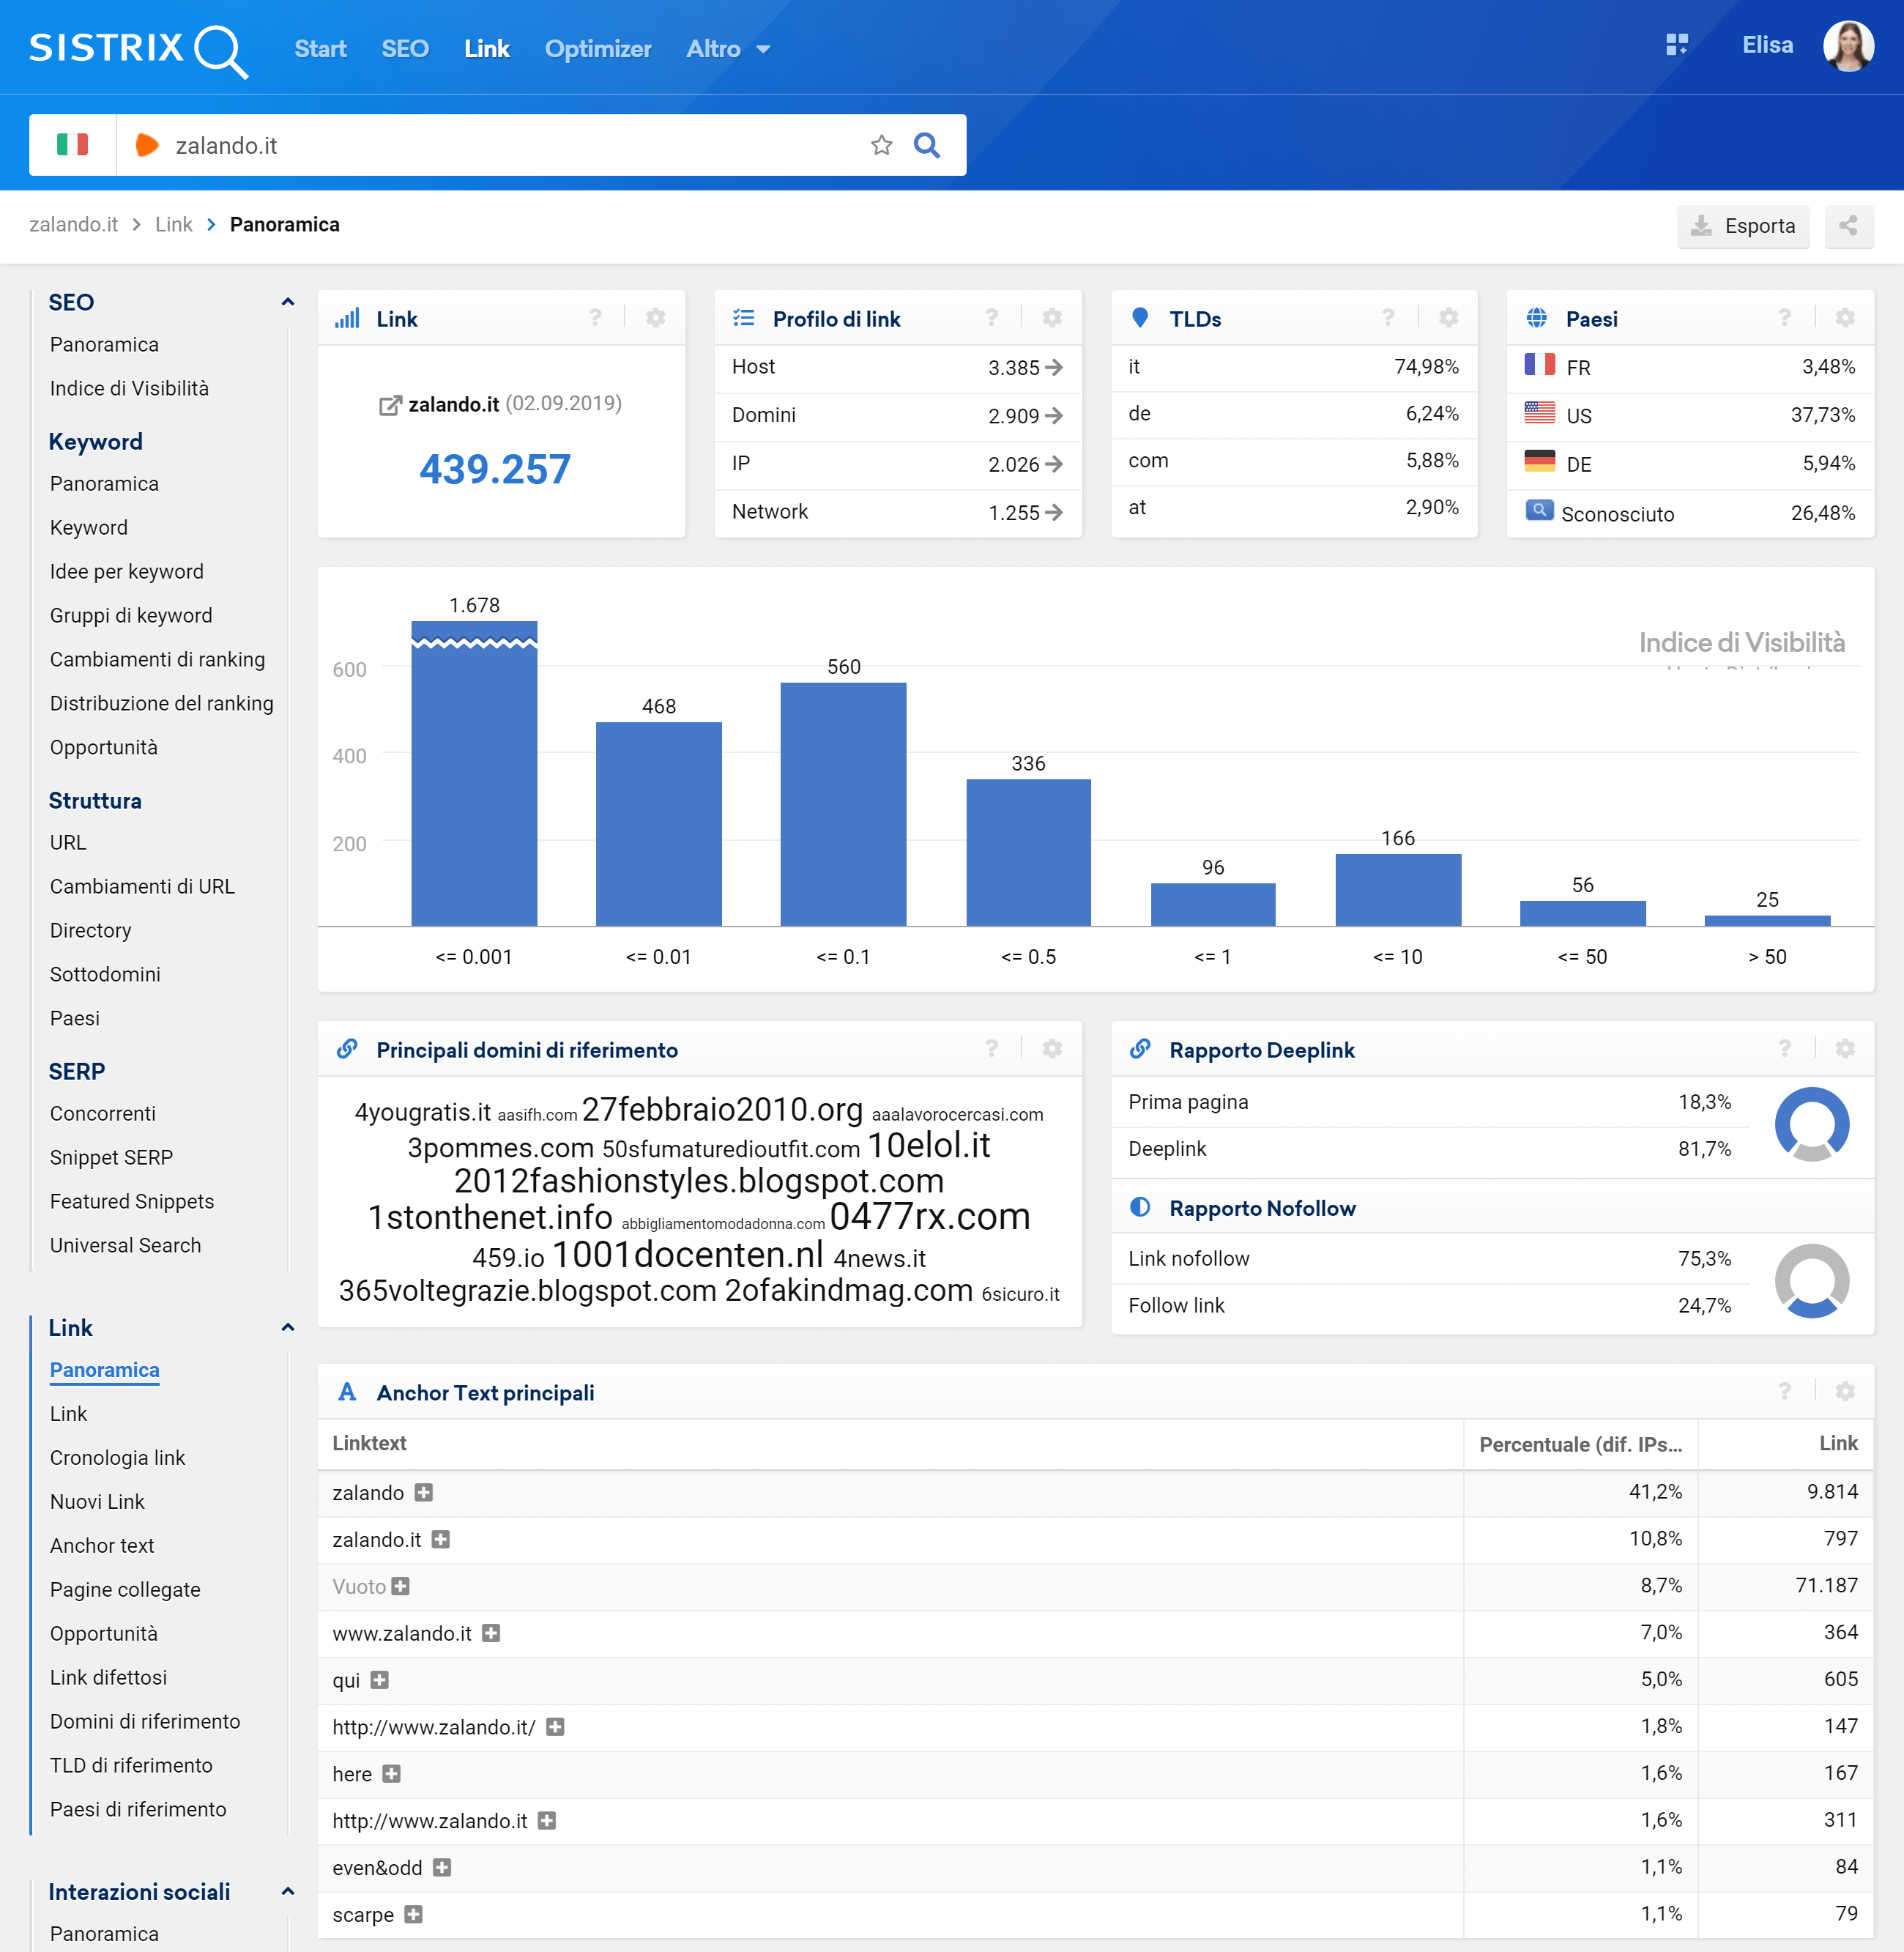Open the Altro dropdown menu
The image size is (1904, 1952).
pos(727,49)
